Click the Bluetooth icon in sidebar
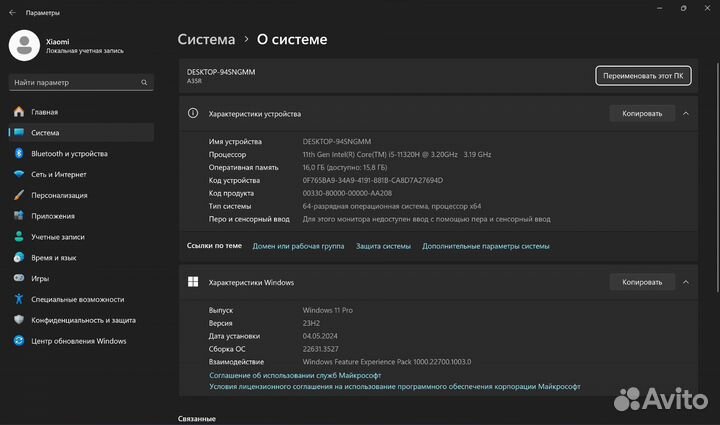 (19, 153)
